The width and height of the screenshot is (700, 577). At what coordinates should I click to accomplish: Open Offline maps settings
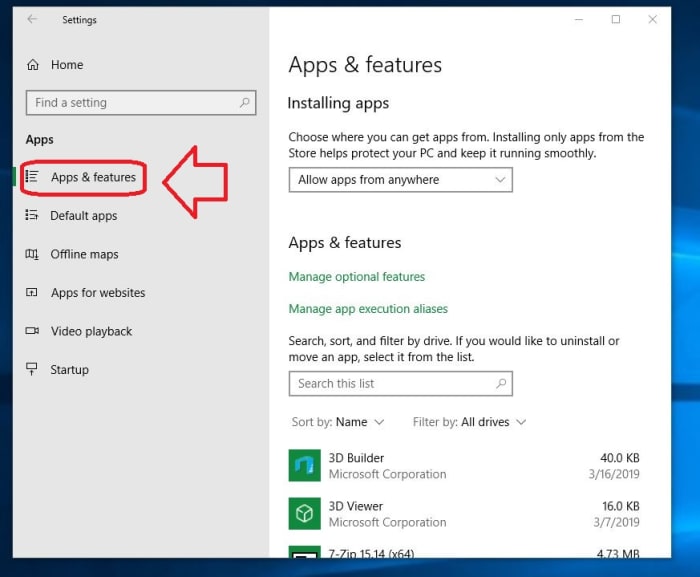point(84,254)
